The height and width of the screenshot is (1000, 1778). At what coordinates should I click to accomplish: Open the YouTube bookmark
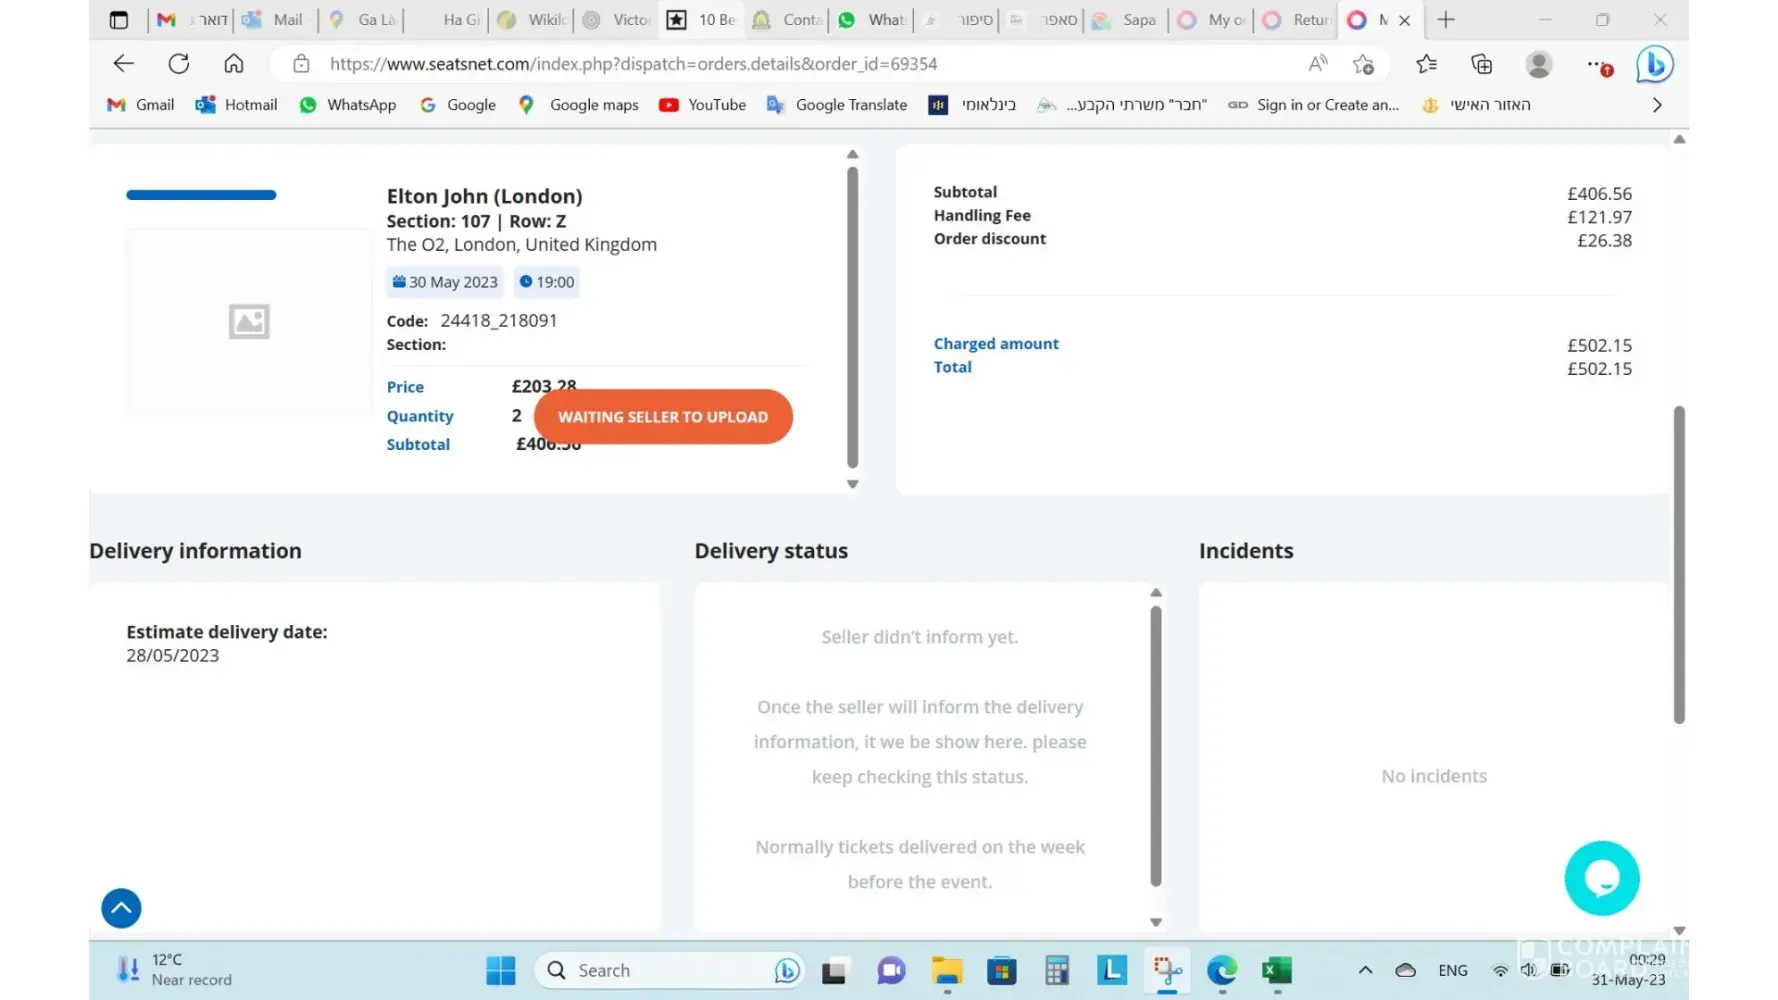(x=703, y=105)
